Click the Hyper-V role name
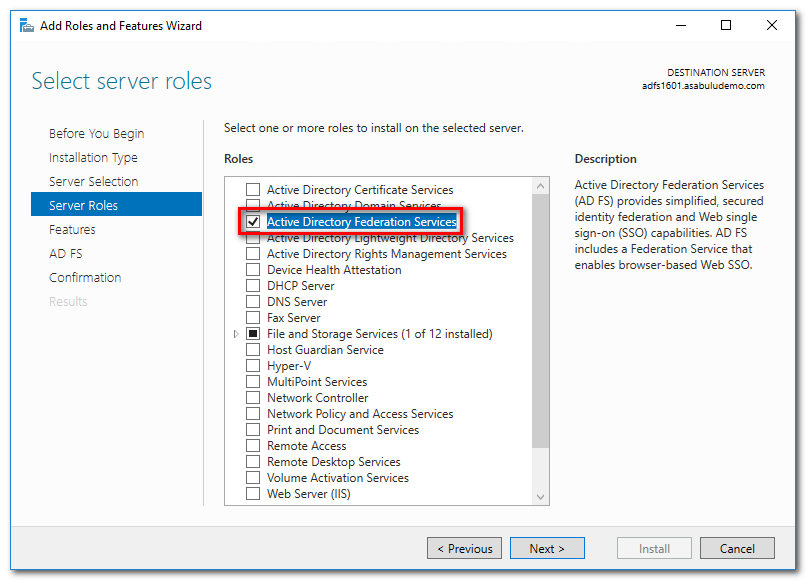This screenshot has height=581, width=807. 289,366
